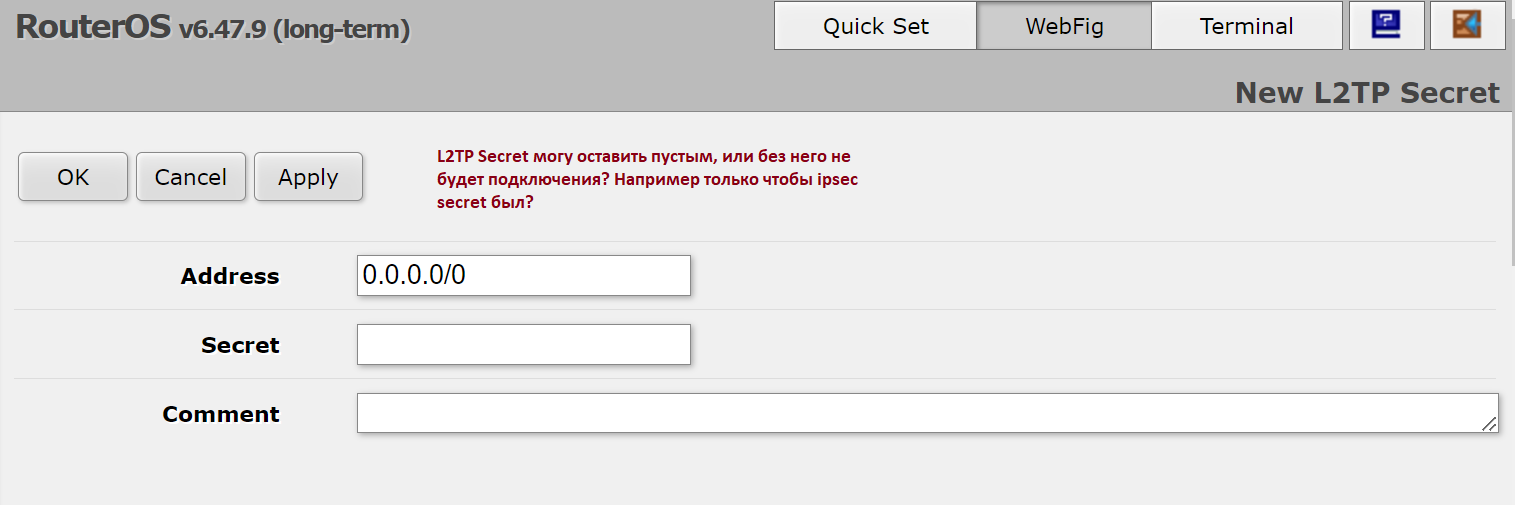
Task: Click into the empty Secret field
Action: coord(524,344)
